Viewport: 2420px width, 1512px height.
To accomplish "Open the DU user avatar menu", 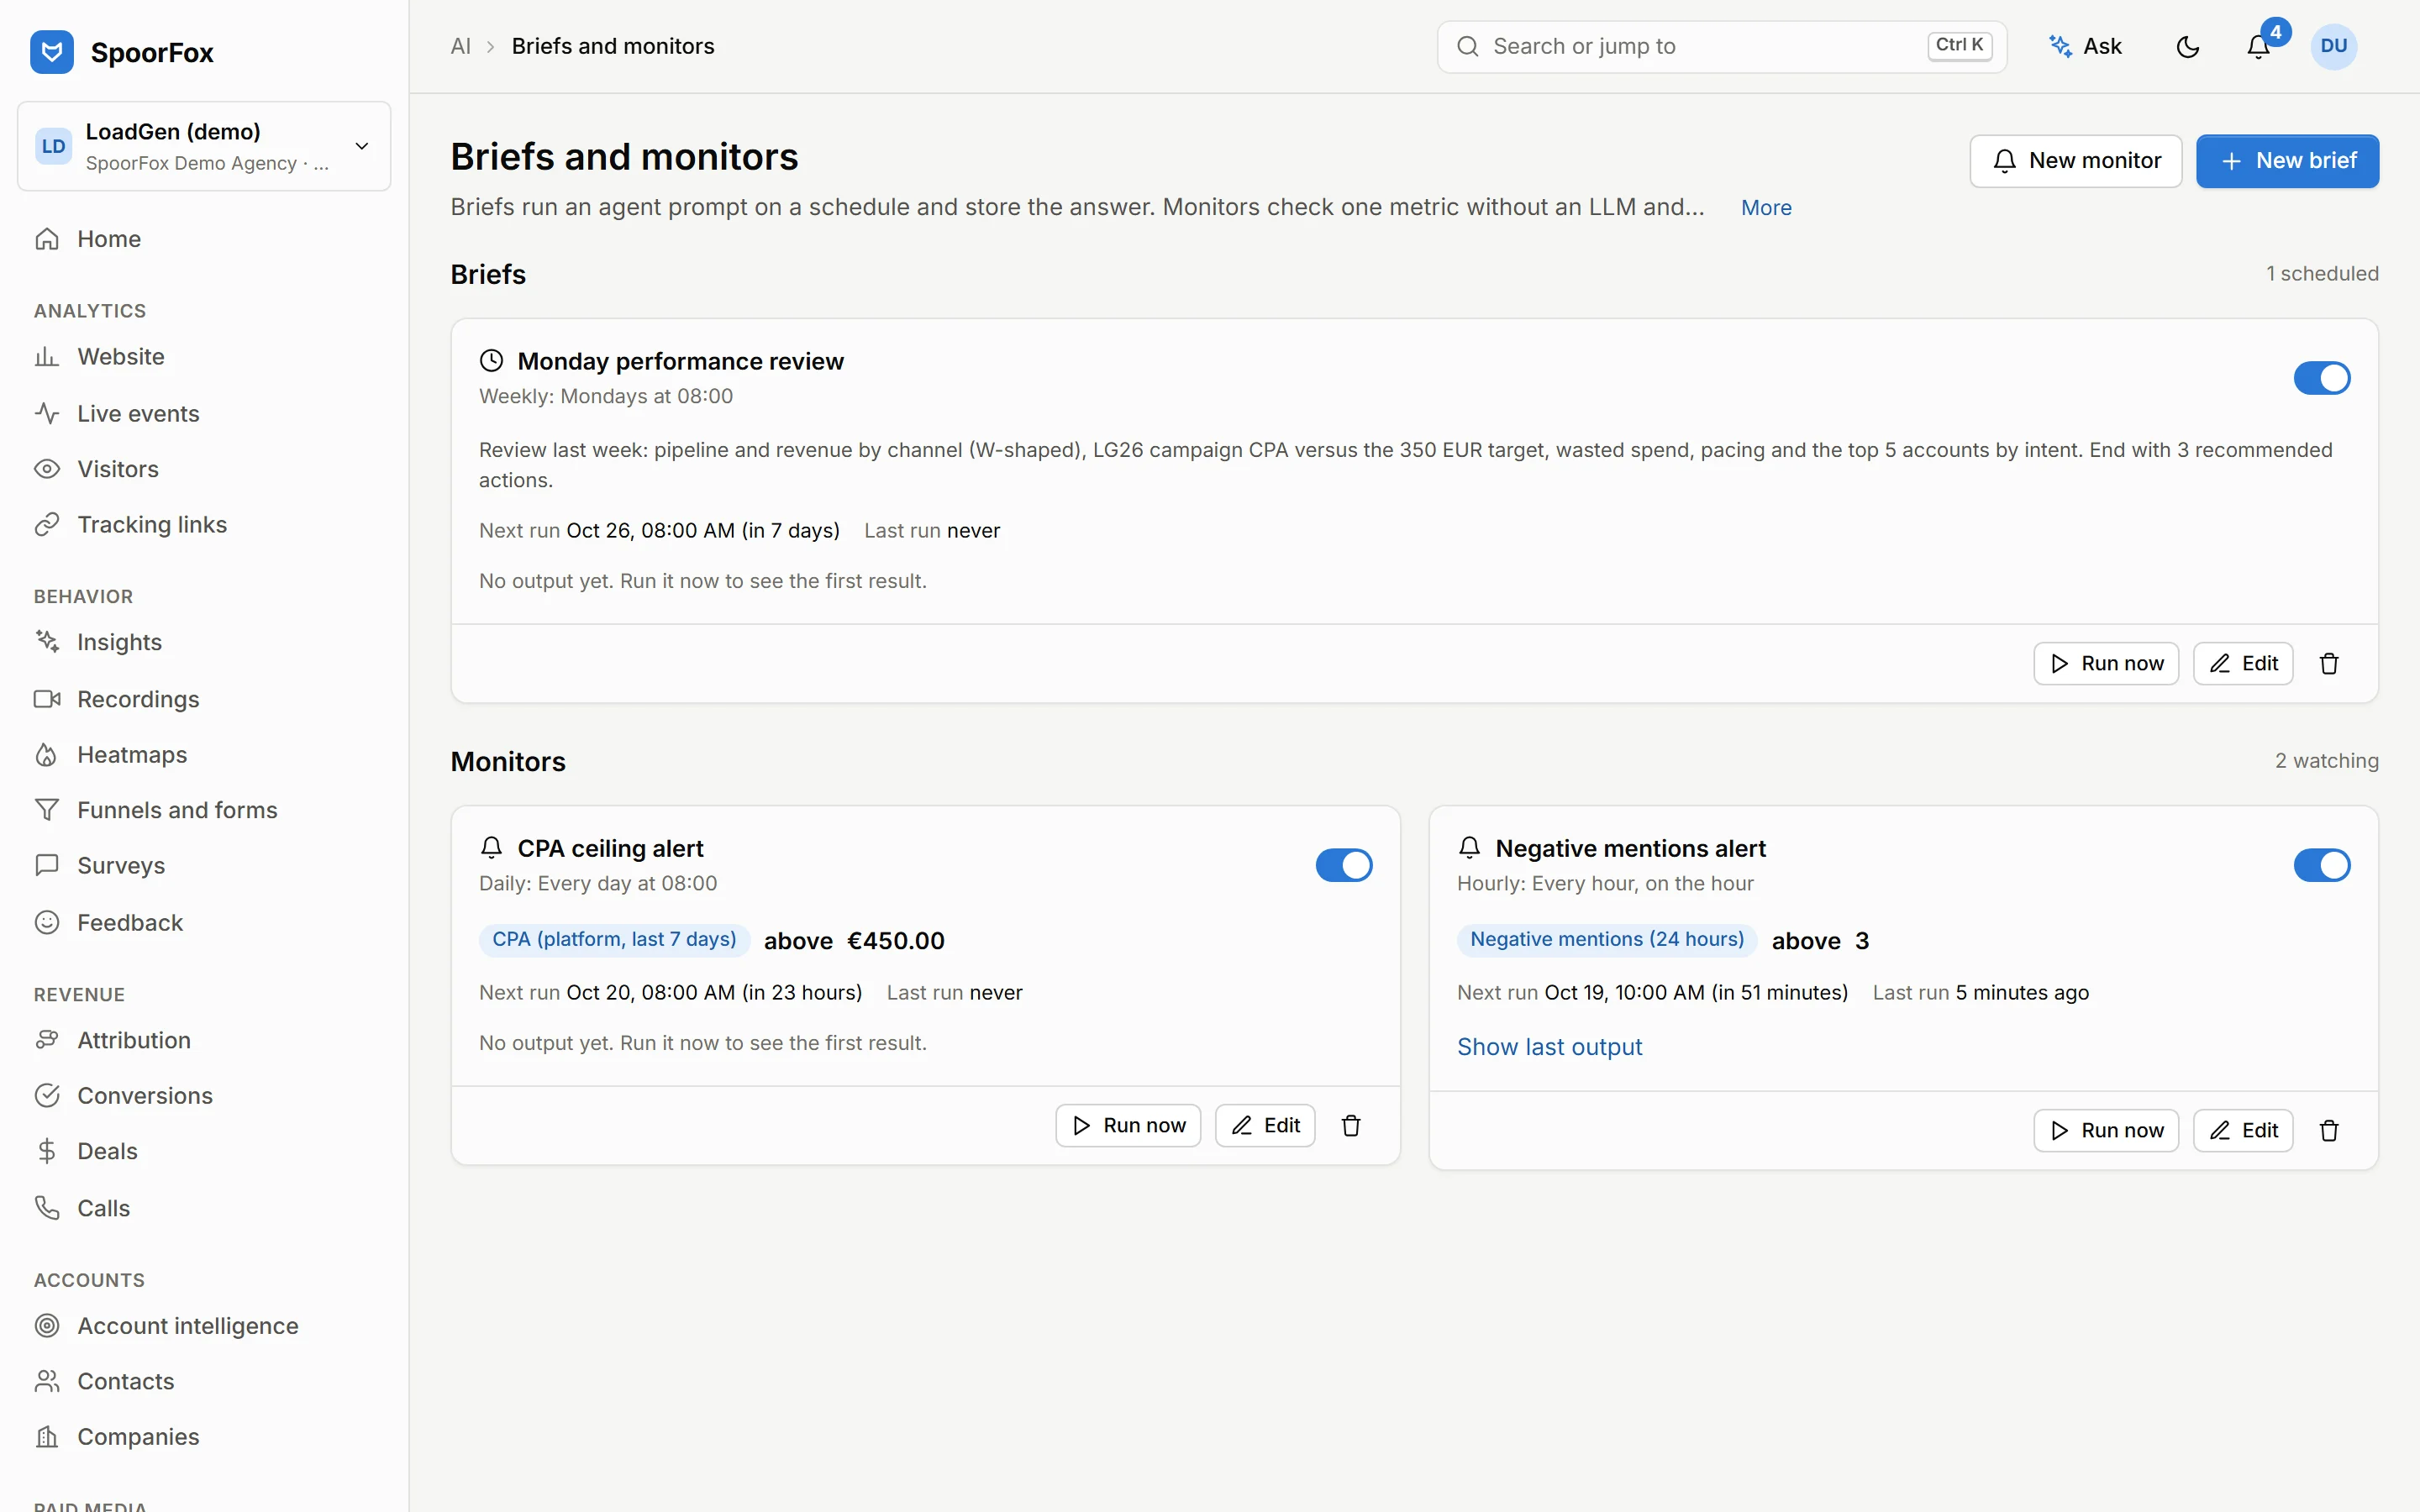I will [2334, 47].
